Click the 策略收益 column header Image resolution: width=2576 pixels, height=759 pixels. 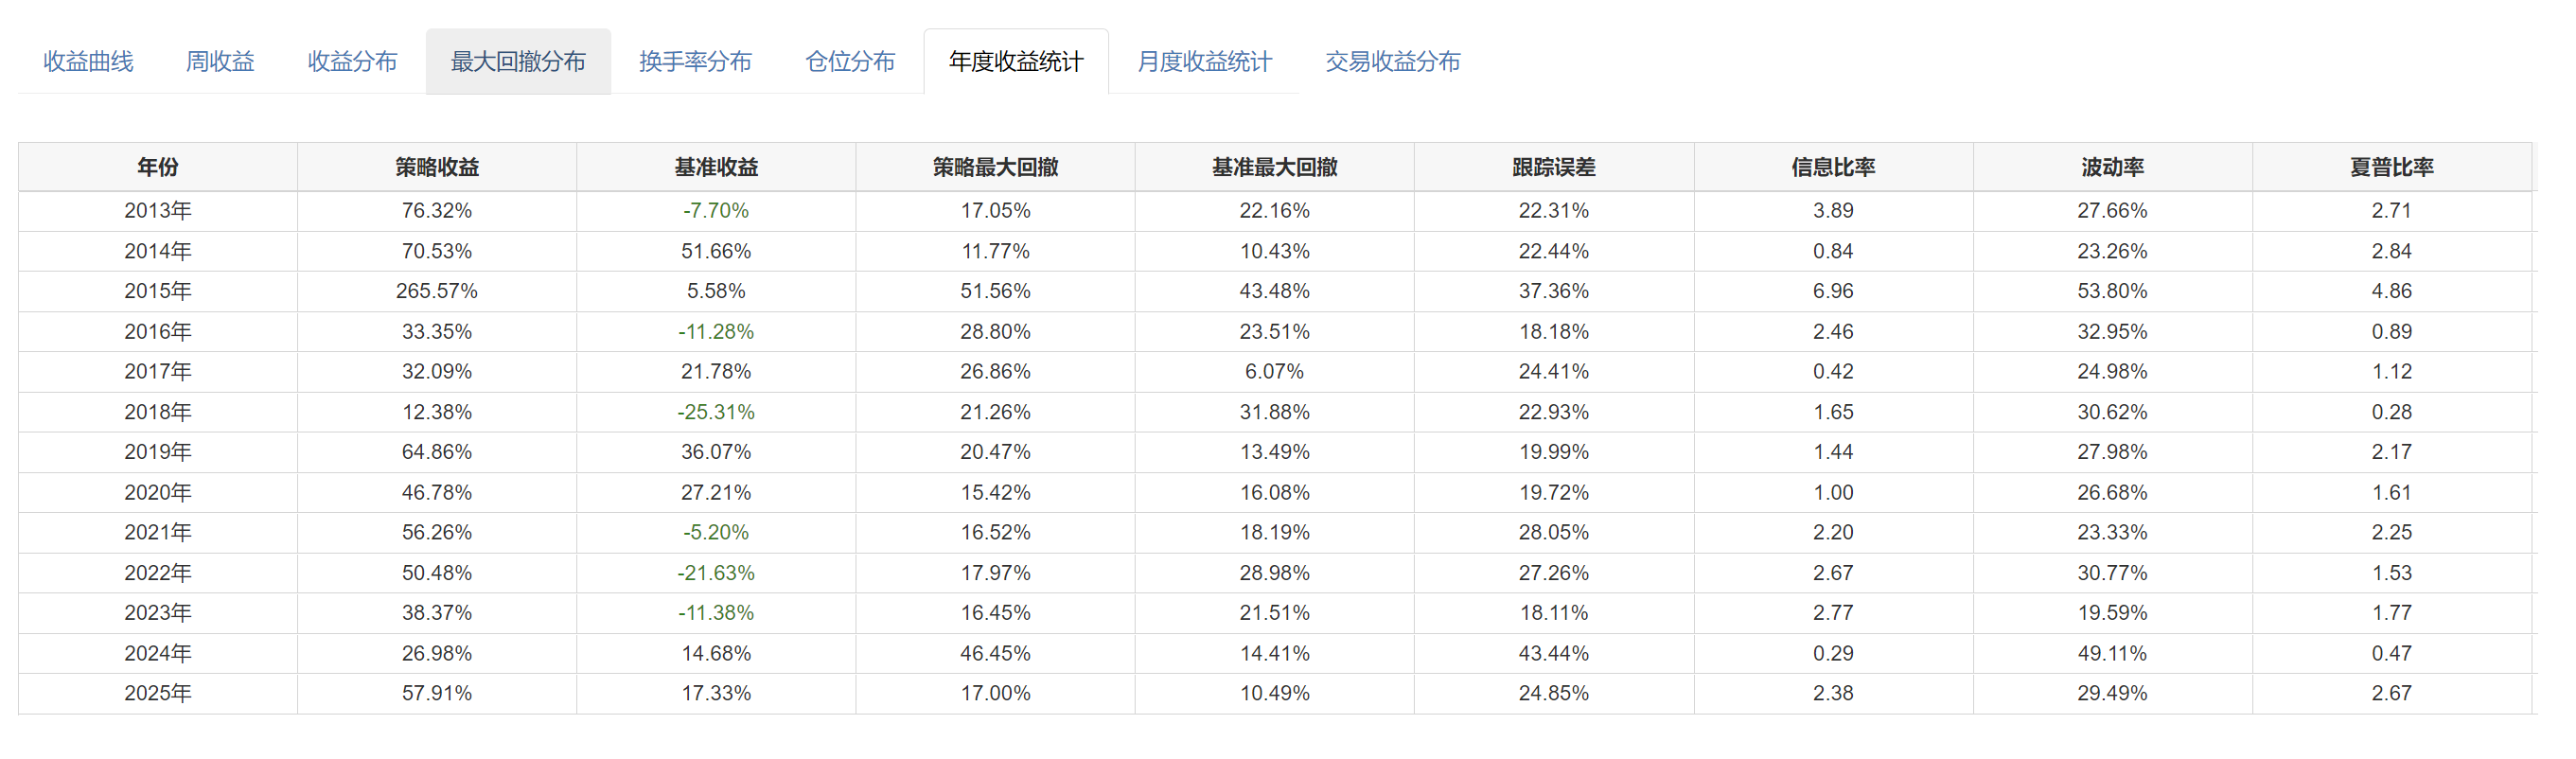[x=437, y=167]
